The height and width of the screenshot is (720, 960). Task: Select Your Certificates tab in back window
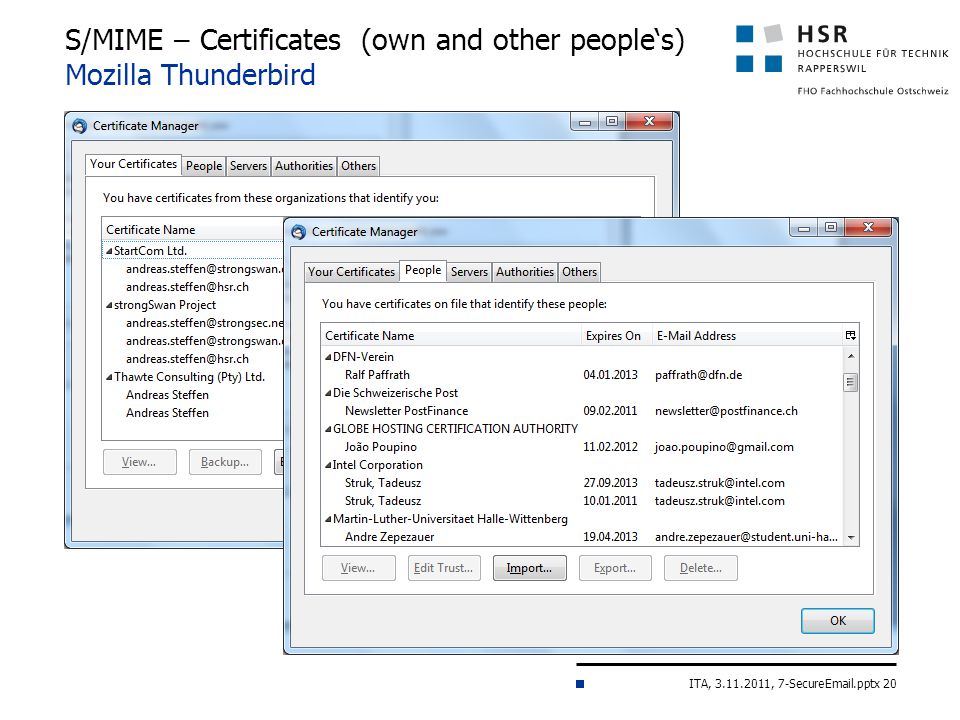(x=133, y=164)
